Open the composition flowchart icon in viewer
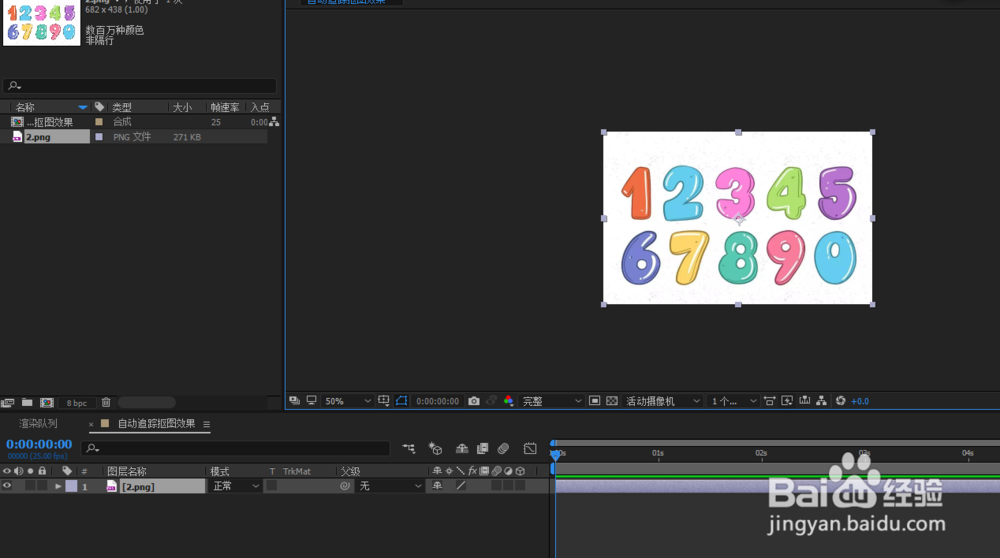The width and height of the screenshot is (1000, 558). [x=821, y=400]
